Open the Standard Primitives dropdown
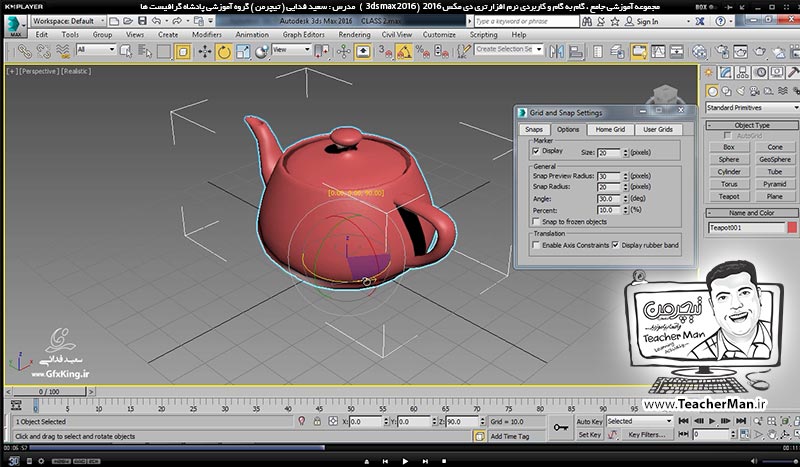This screenshot has height=467, width=800. (753, 108)
